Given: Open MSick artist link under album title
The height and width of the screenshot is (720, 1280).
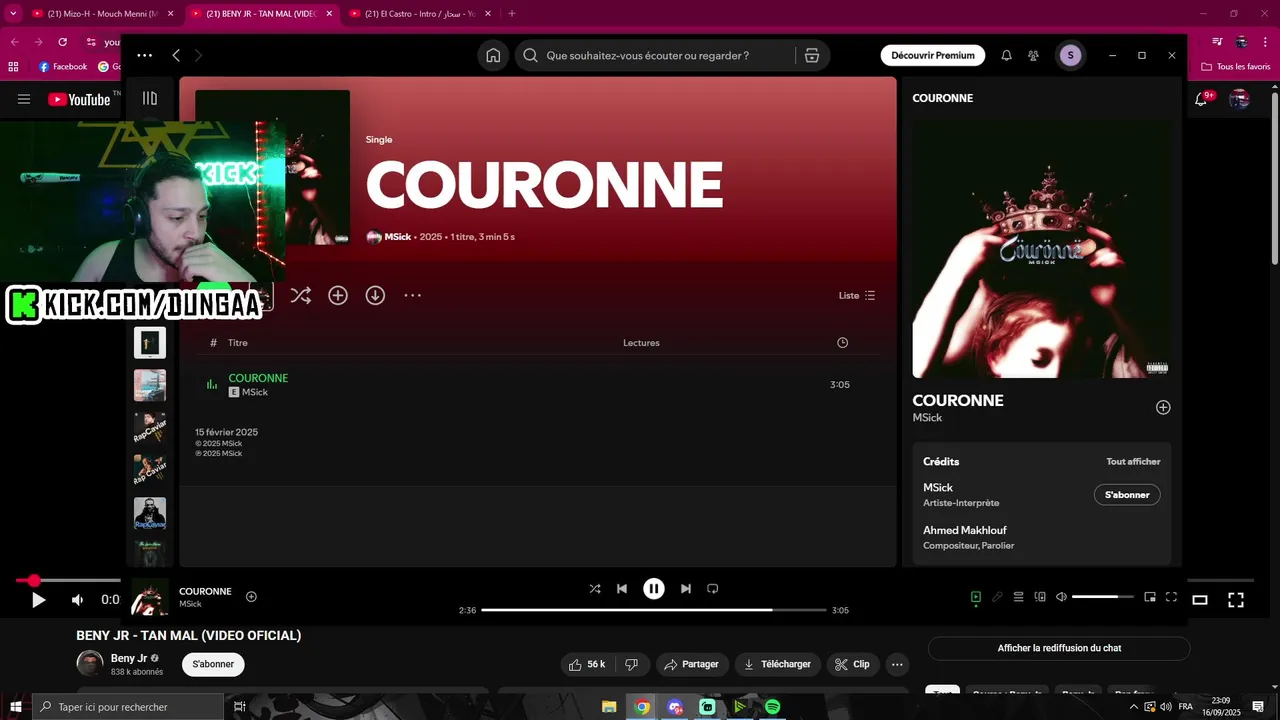Looking at the screenshot, I should [398, 237].
